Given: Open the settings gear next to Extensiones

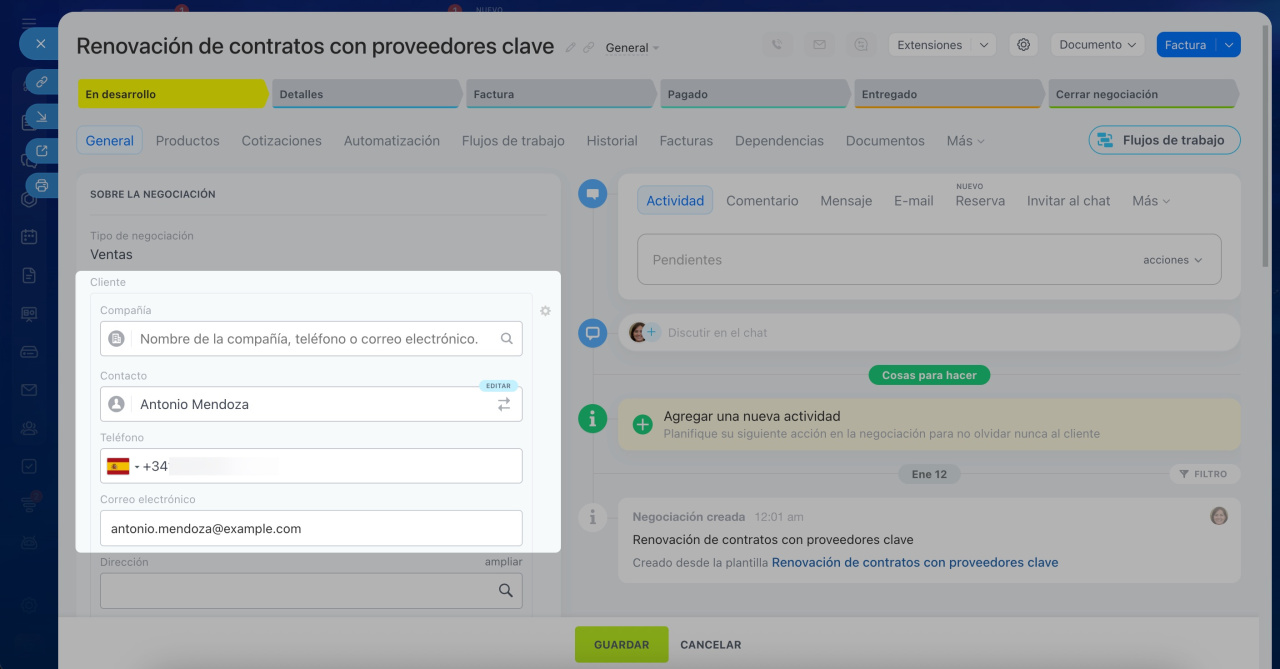Looking at the screenshot, I should [1022, 45].
